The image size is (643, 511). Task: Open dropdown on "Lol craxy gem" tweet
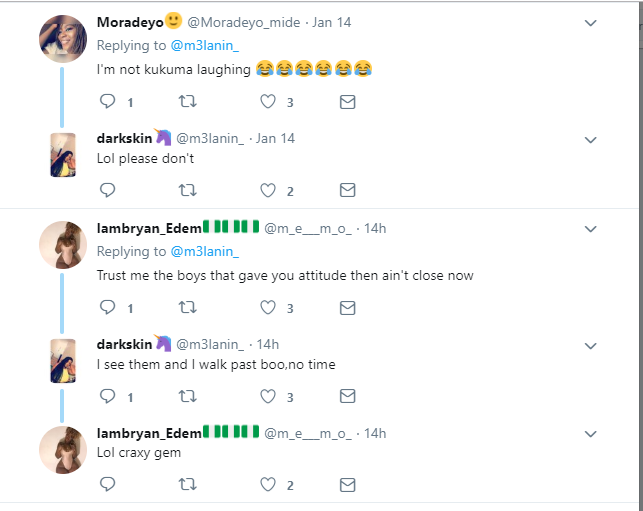[x=590, y=434]
